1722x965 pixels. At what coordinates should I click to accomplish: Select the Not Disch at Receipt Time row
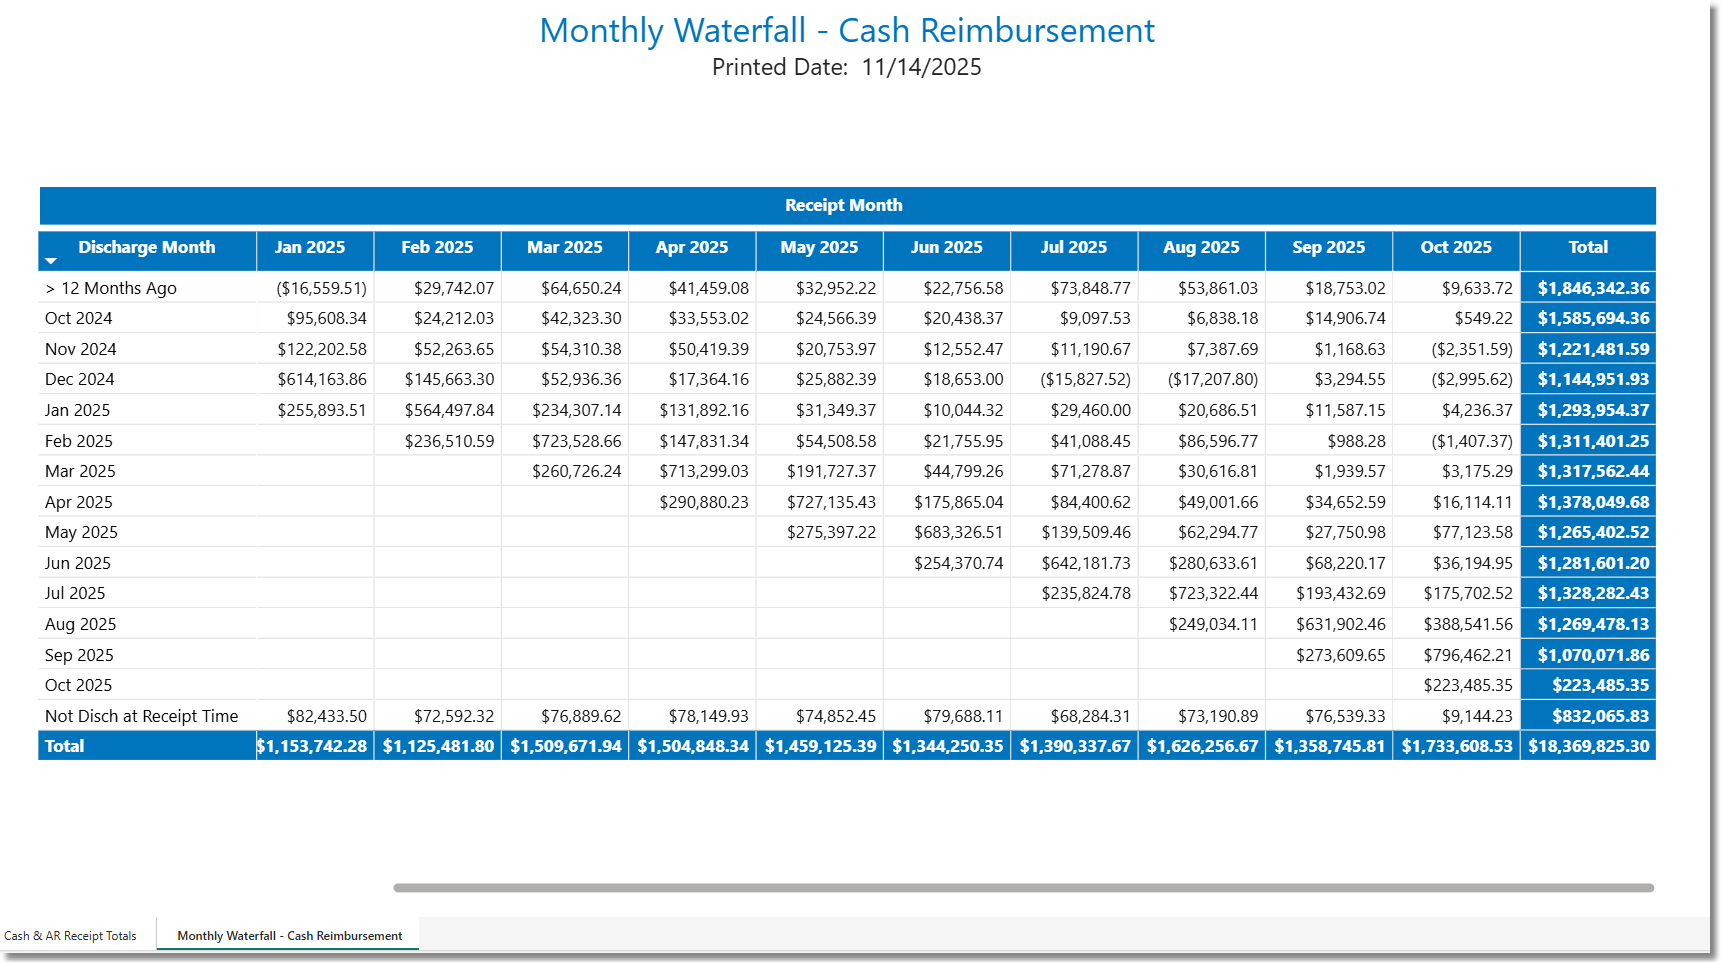pyautogui.click(x=140, y=716)
